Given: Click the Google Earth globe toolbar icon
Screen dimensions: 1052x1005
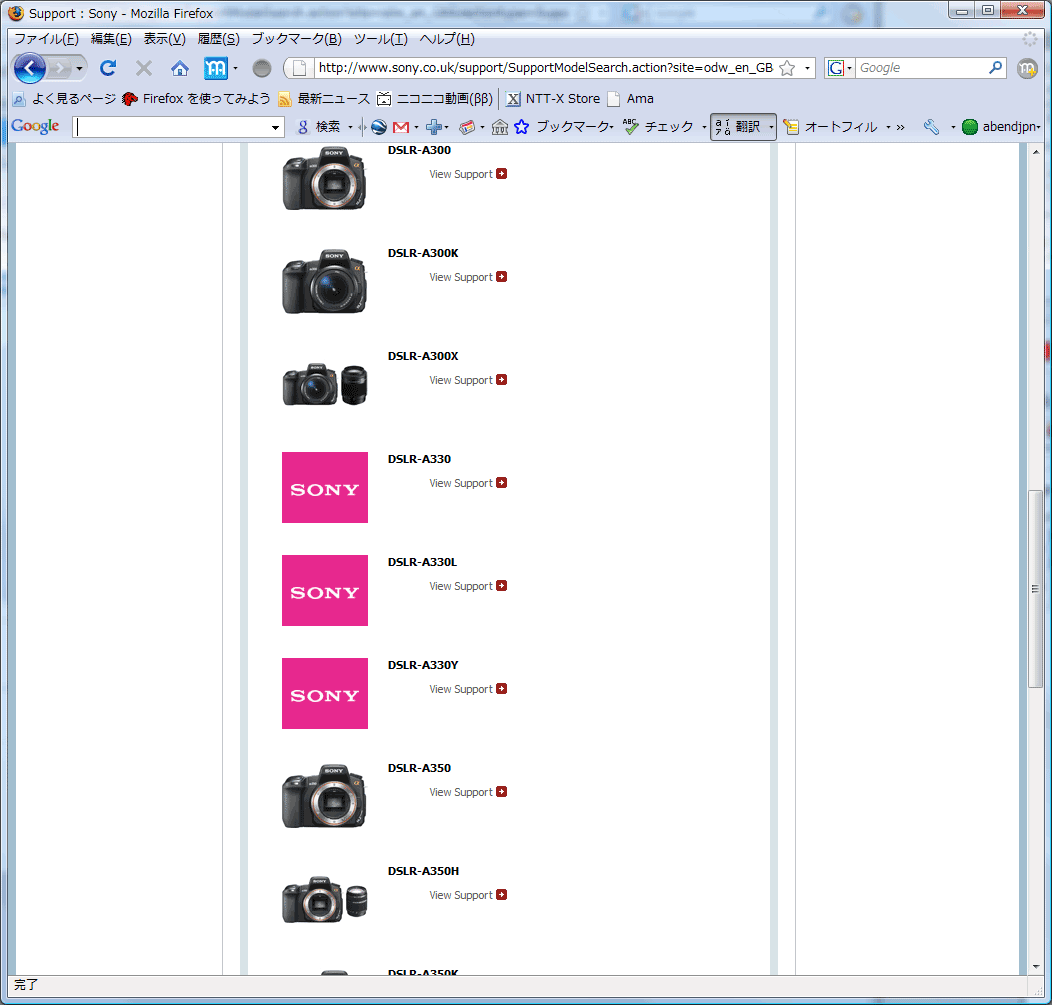Looking at the screenshot, I should coord(379,126).
